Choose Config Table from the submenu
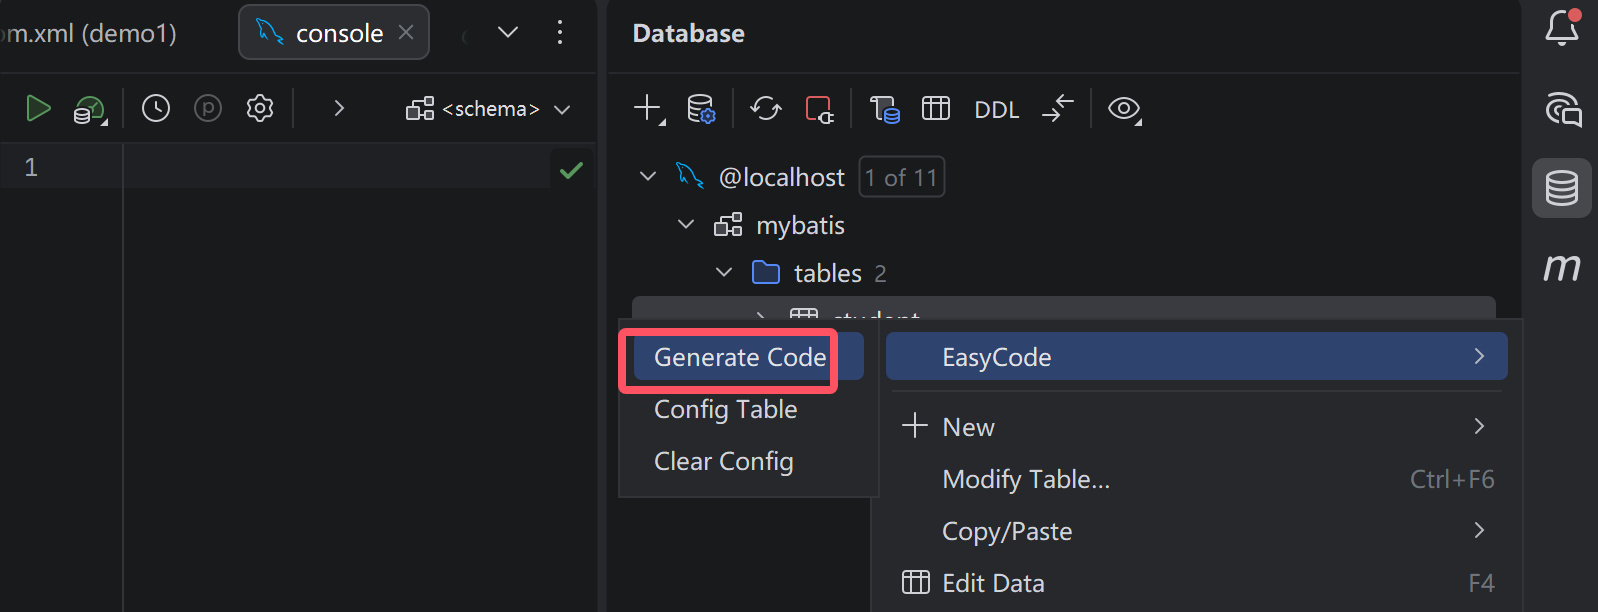This screenshot has width=1598, height=612. pos(725,409)
